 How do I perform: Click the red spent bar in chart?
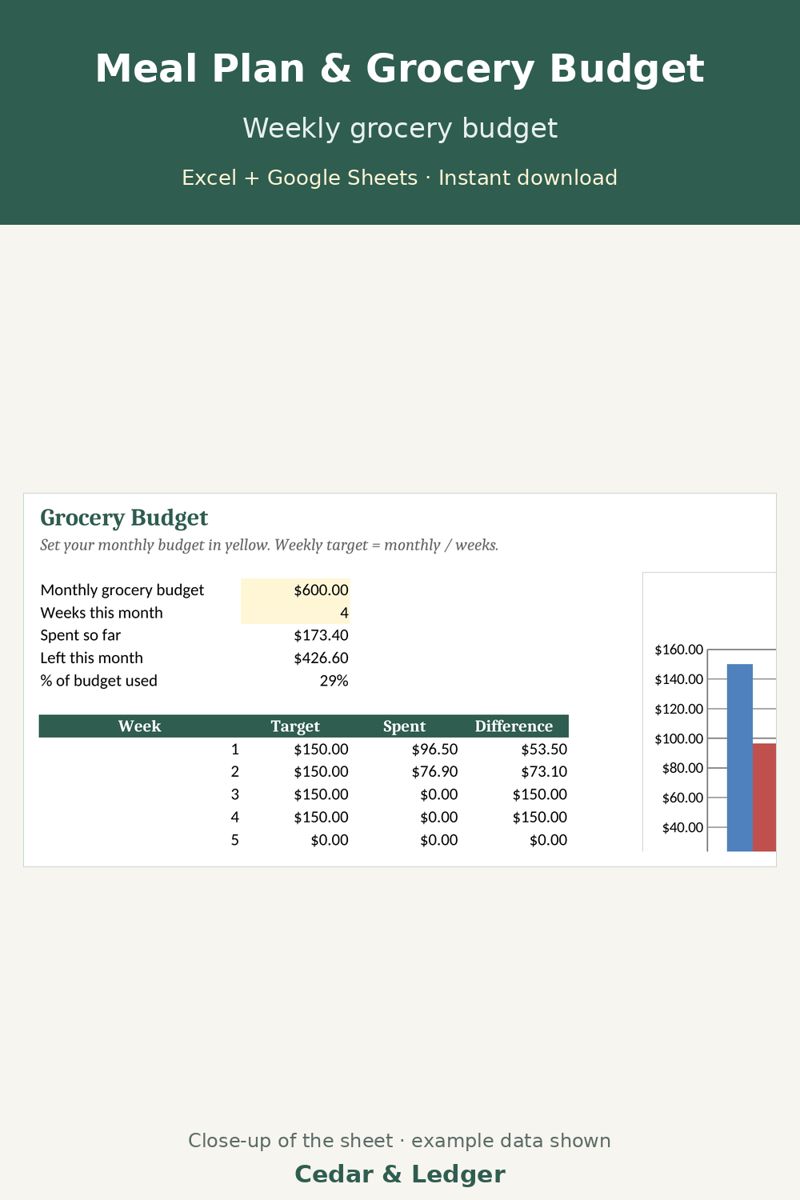pyautogui.click(x=765, y=798)
